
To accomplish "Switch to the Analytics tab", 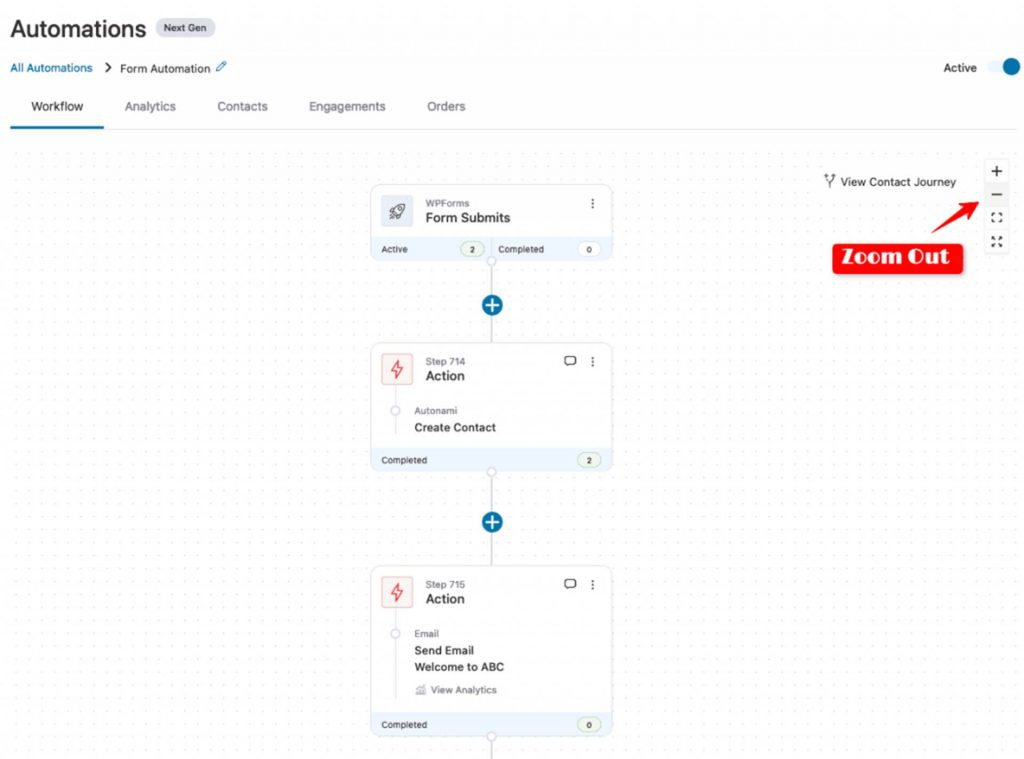I will (x=150, y=106).
